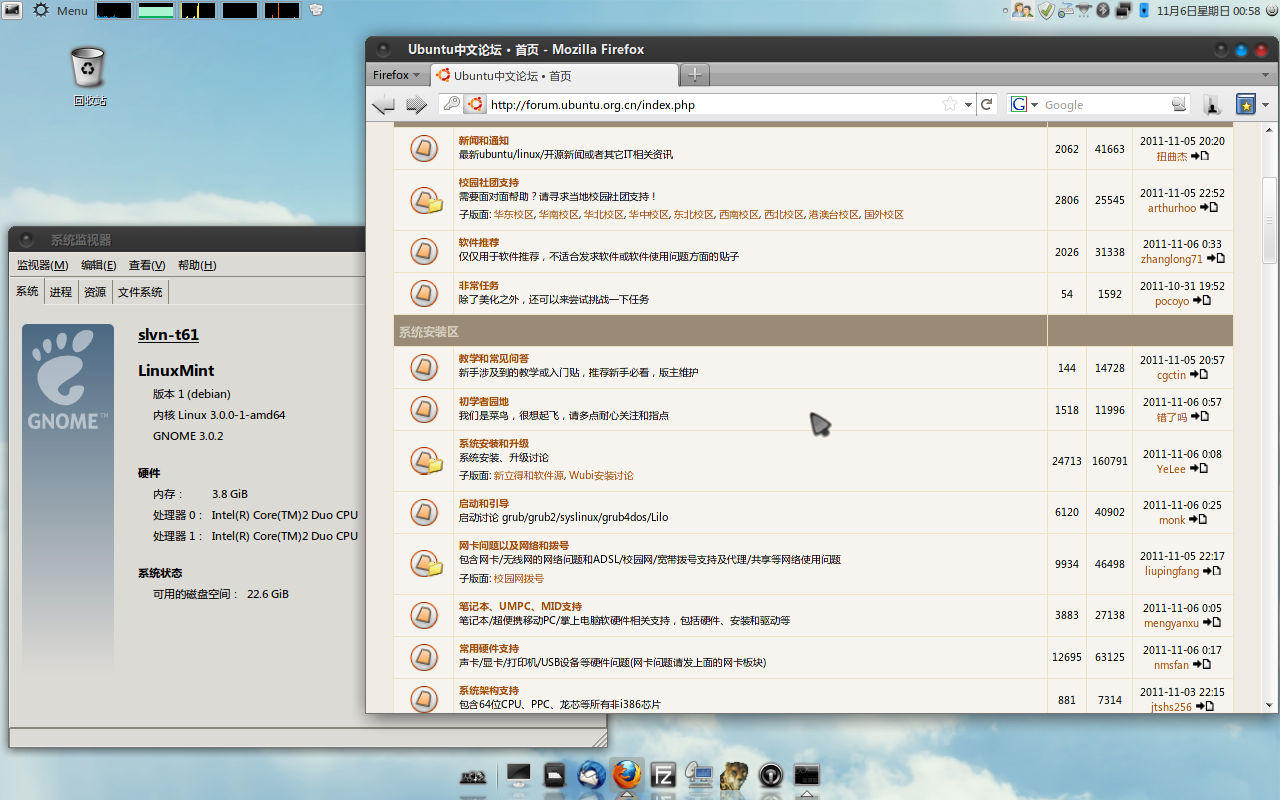The height and width of the screenshot is (800, 1280).
Task: Click the orange disk monitor graph applet
Action: point(282,11)
